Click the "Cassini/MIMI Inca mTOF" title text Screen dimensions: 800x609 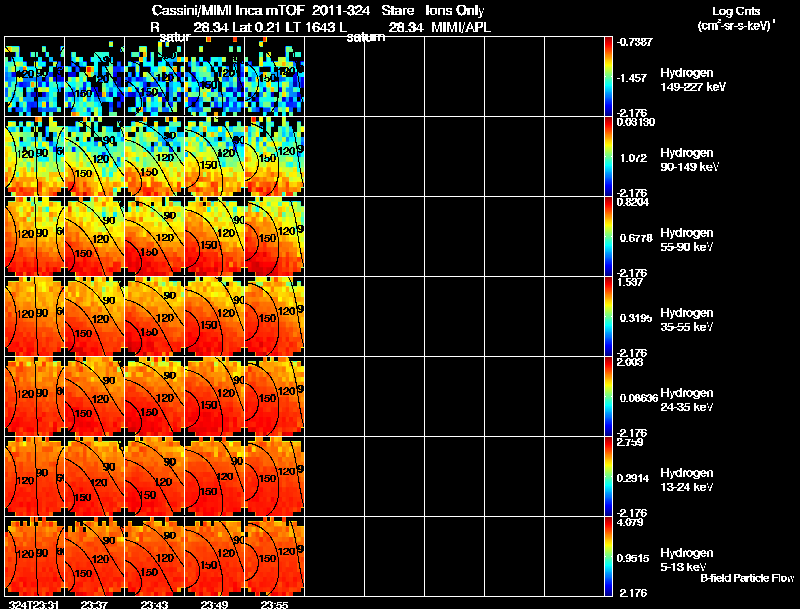[228, 10]
